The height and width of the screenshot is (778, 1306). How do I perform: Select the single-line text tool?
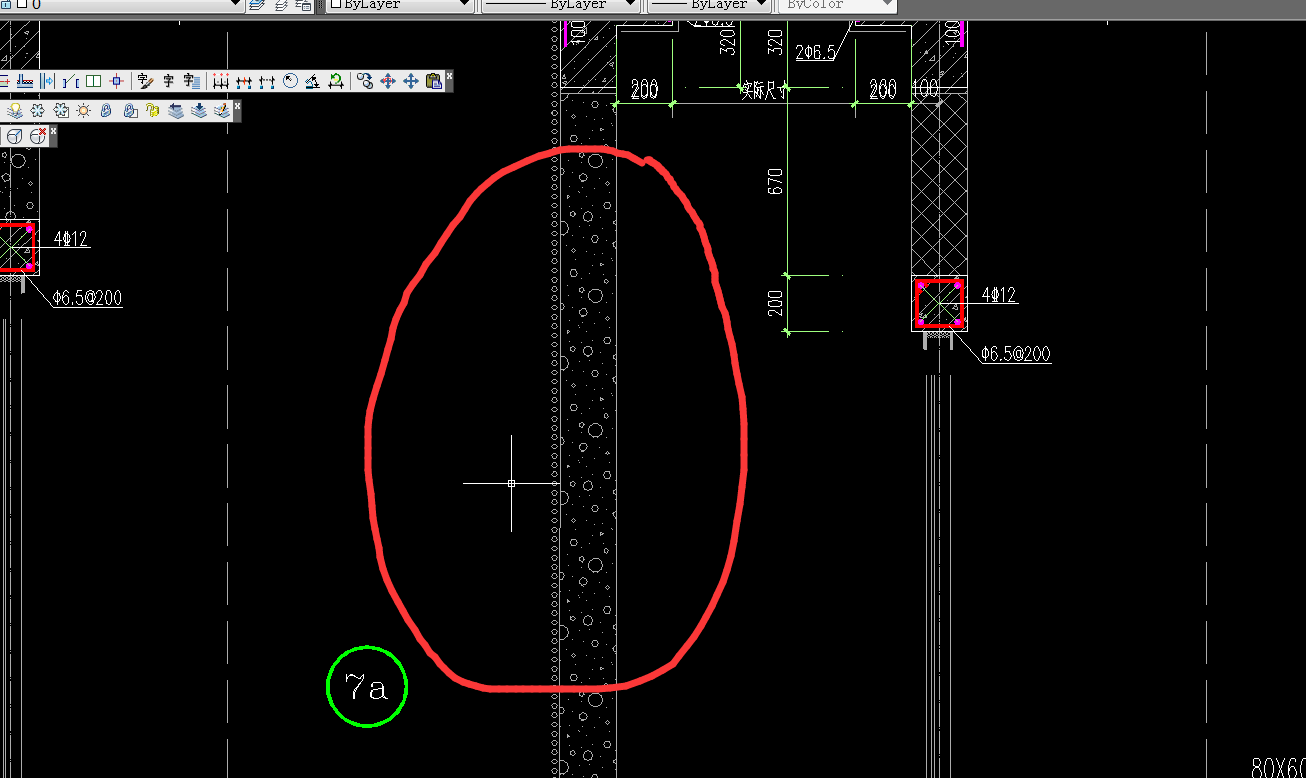(x=168, y=81)
